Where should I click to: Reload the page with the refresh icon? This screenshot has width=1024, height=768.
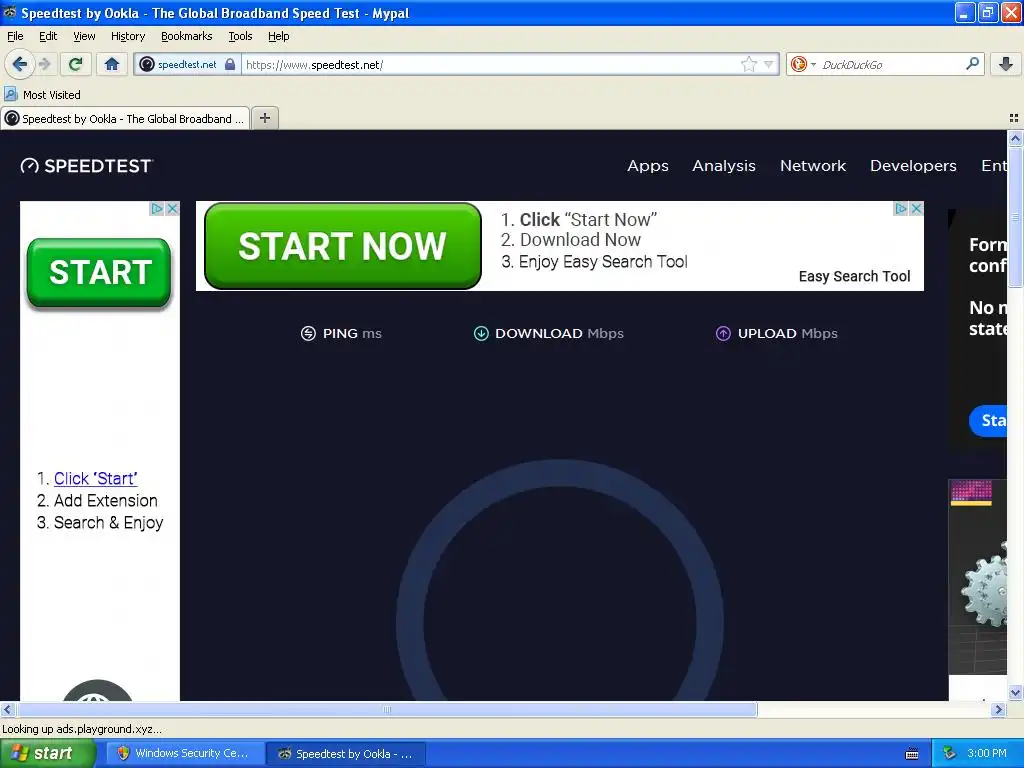tap(75, 64)
